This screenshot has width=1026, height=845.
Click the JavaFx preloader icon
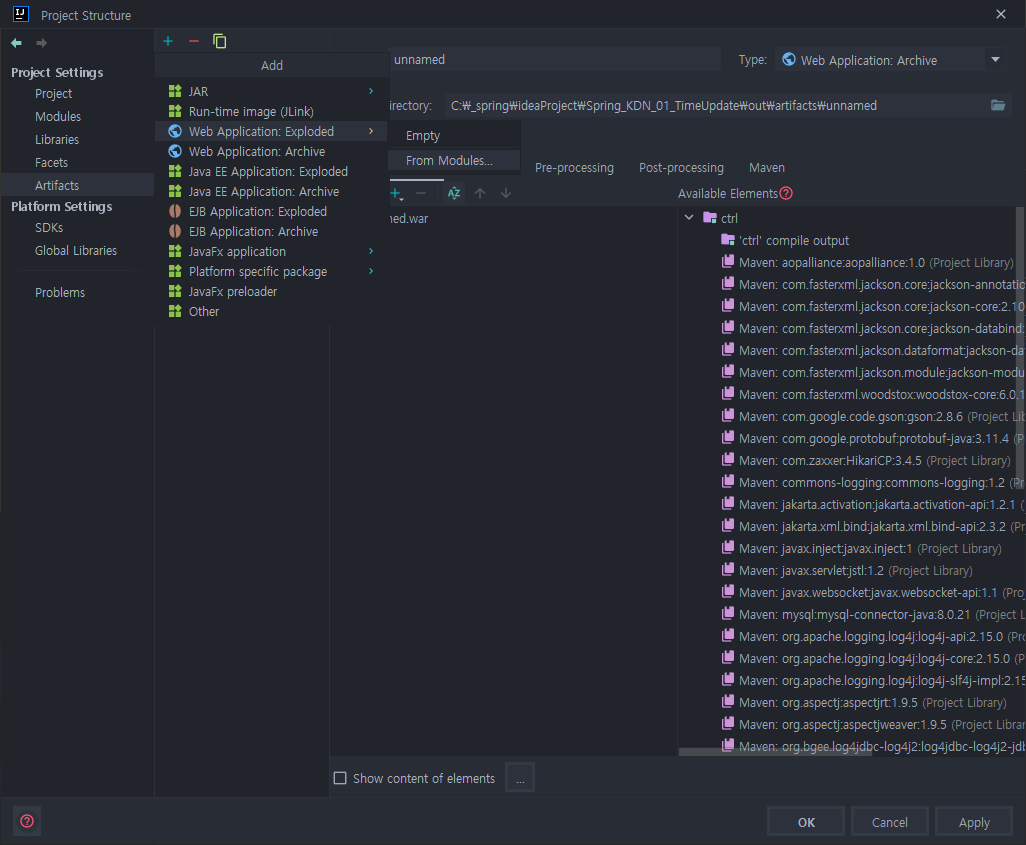point(175,291)
